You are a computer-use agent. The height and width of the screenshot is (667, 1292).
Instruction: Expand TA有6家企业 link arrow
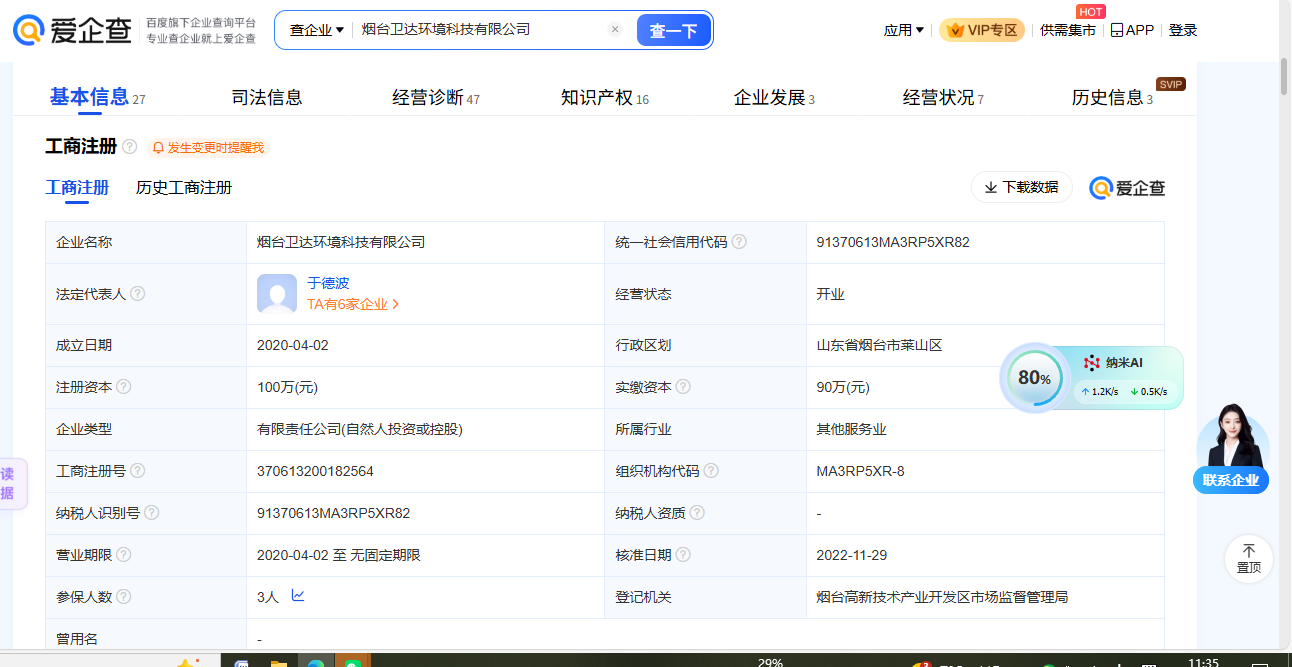coord(396,304)
